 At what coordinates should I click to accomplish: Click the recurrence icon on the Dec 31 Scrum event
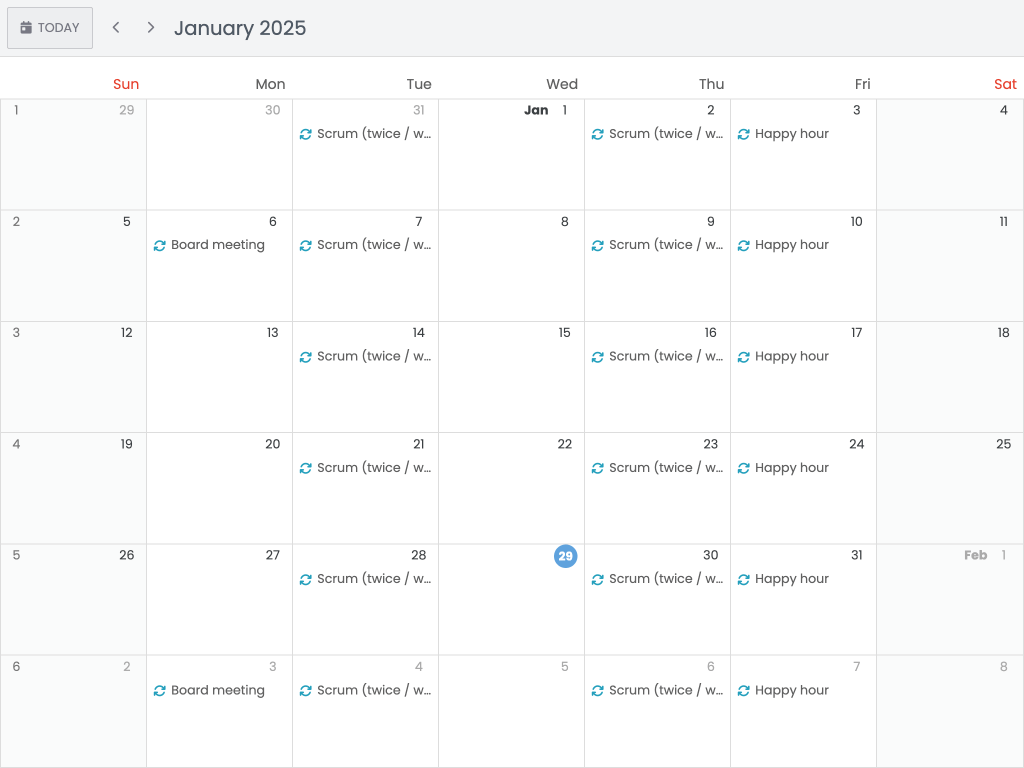pyautogui.click(x=307, y=133)
